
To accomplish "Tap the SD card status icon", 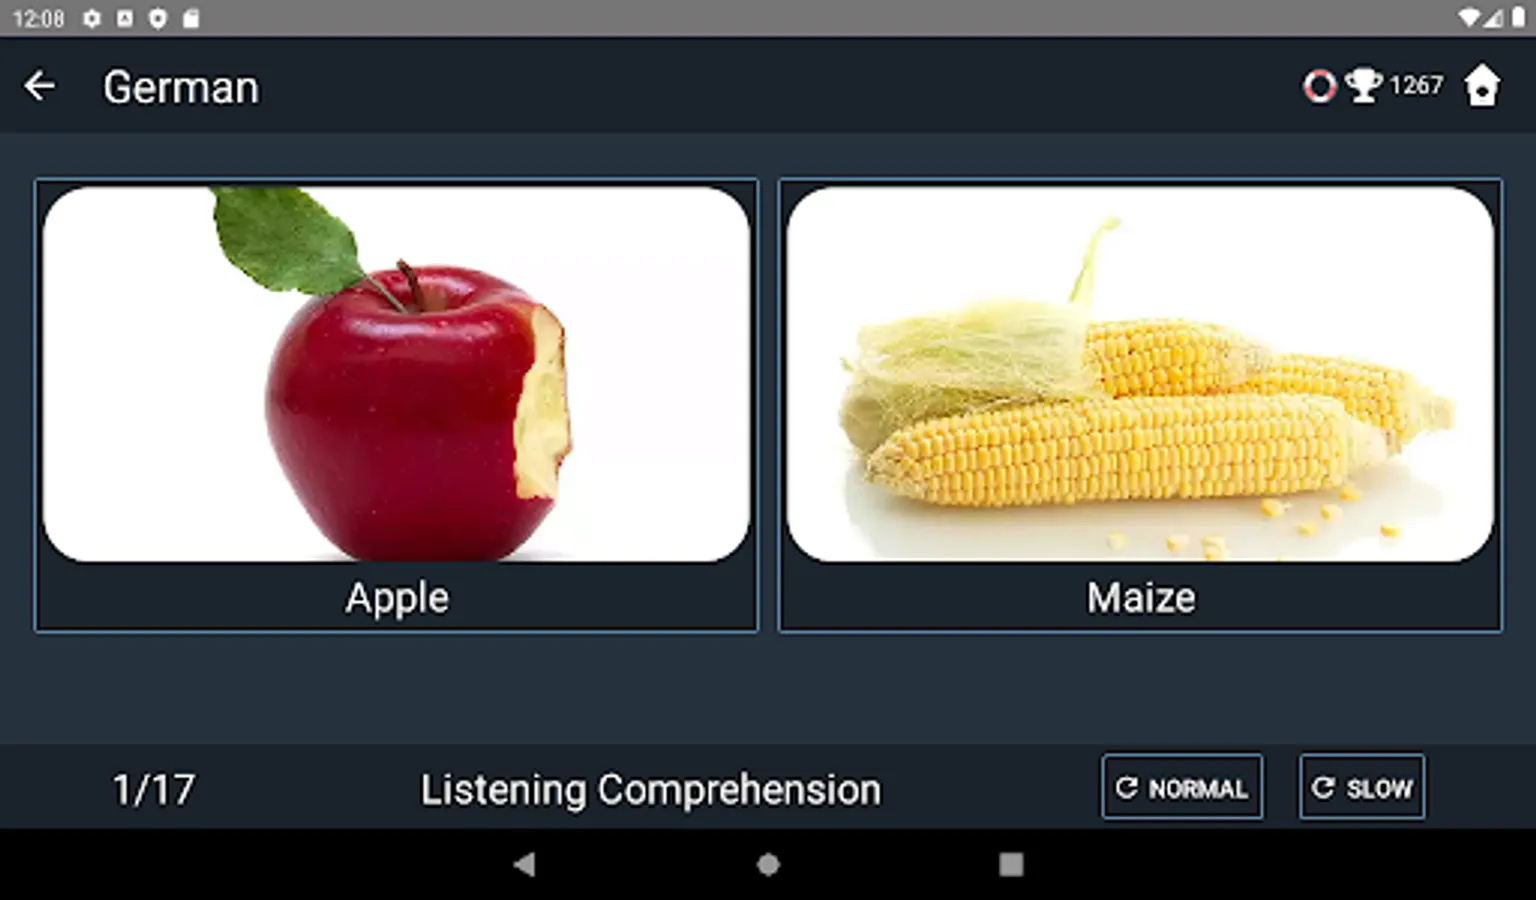I will click(x=191, y=19).
